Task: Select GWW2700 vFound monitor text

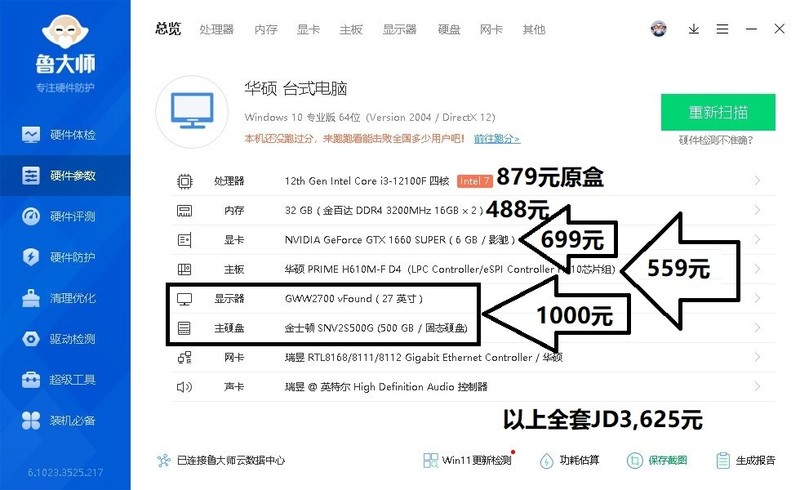Action: (x=328, y=299)
